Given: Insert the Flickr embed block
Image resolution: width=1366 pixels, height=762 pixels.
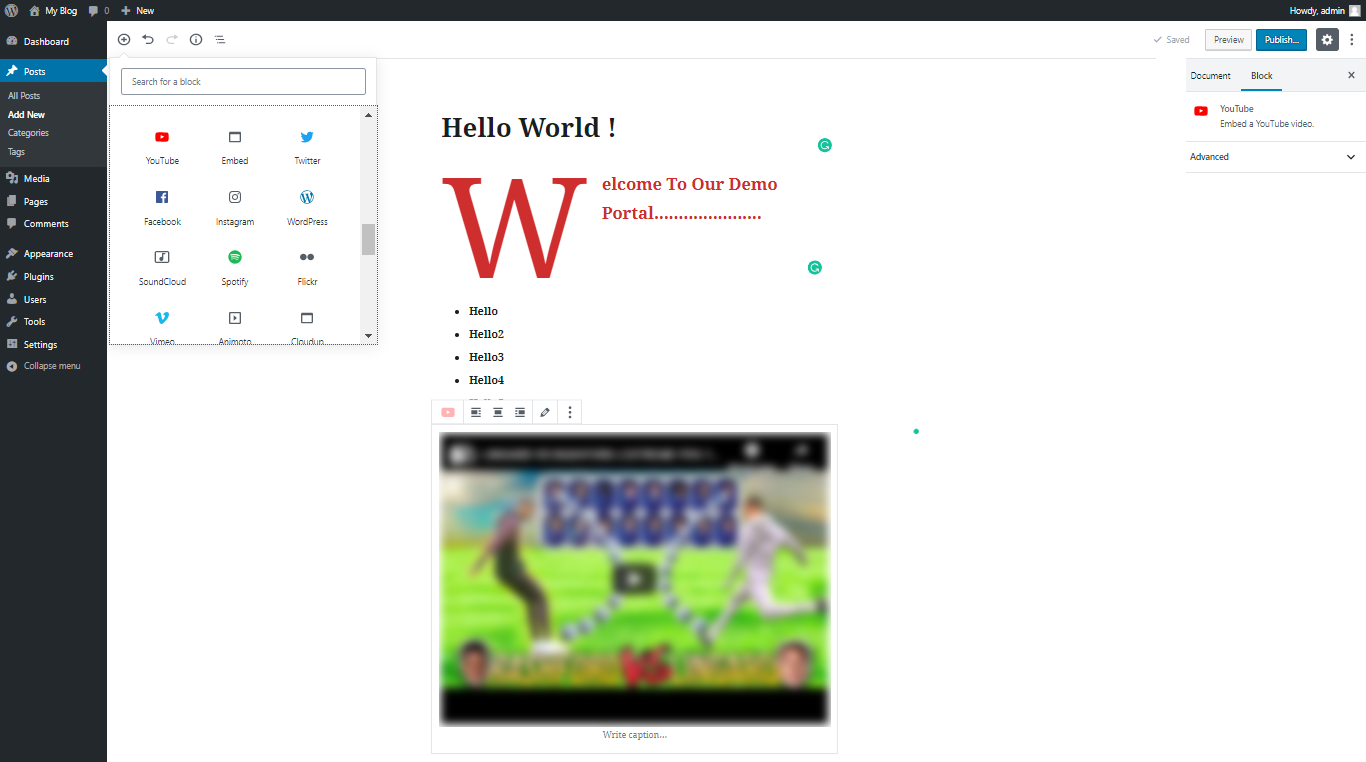Looking at the screenshot, I should [x=307, y=269].
